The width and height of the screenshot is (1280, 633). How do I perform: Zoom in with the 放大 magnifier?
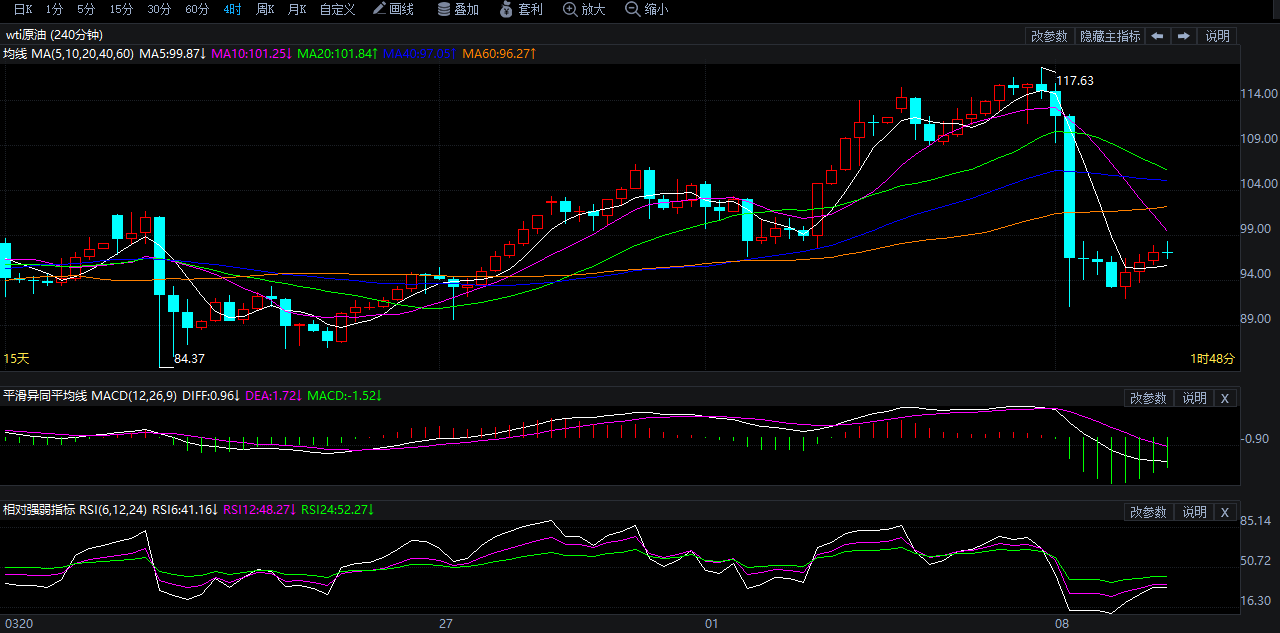coord(584,9)
